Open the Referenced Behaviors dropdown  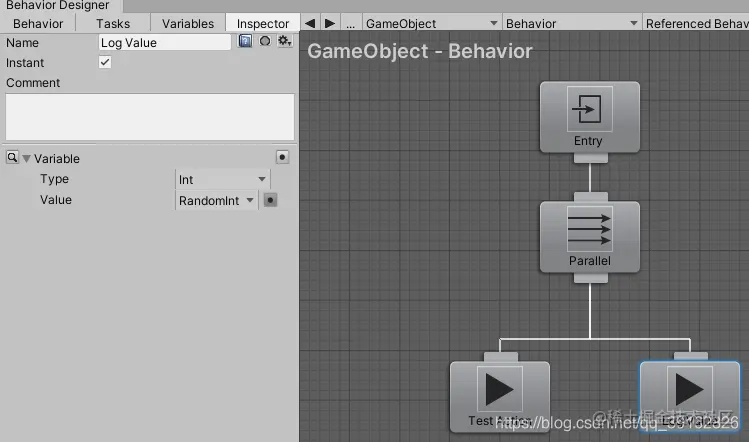coord(696,23)
